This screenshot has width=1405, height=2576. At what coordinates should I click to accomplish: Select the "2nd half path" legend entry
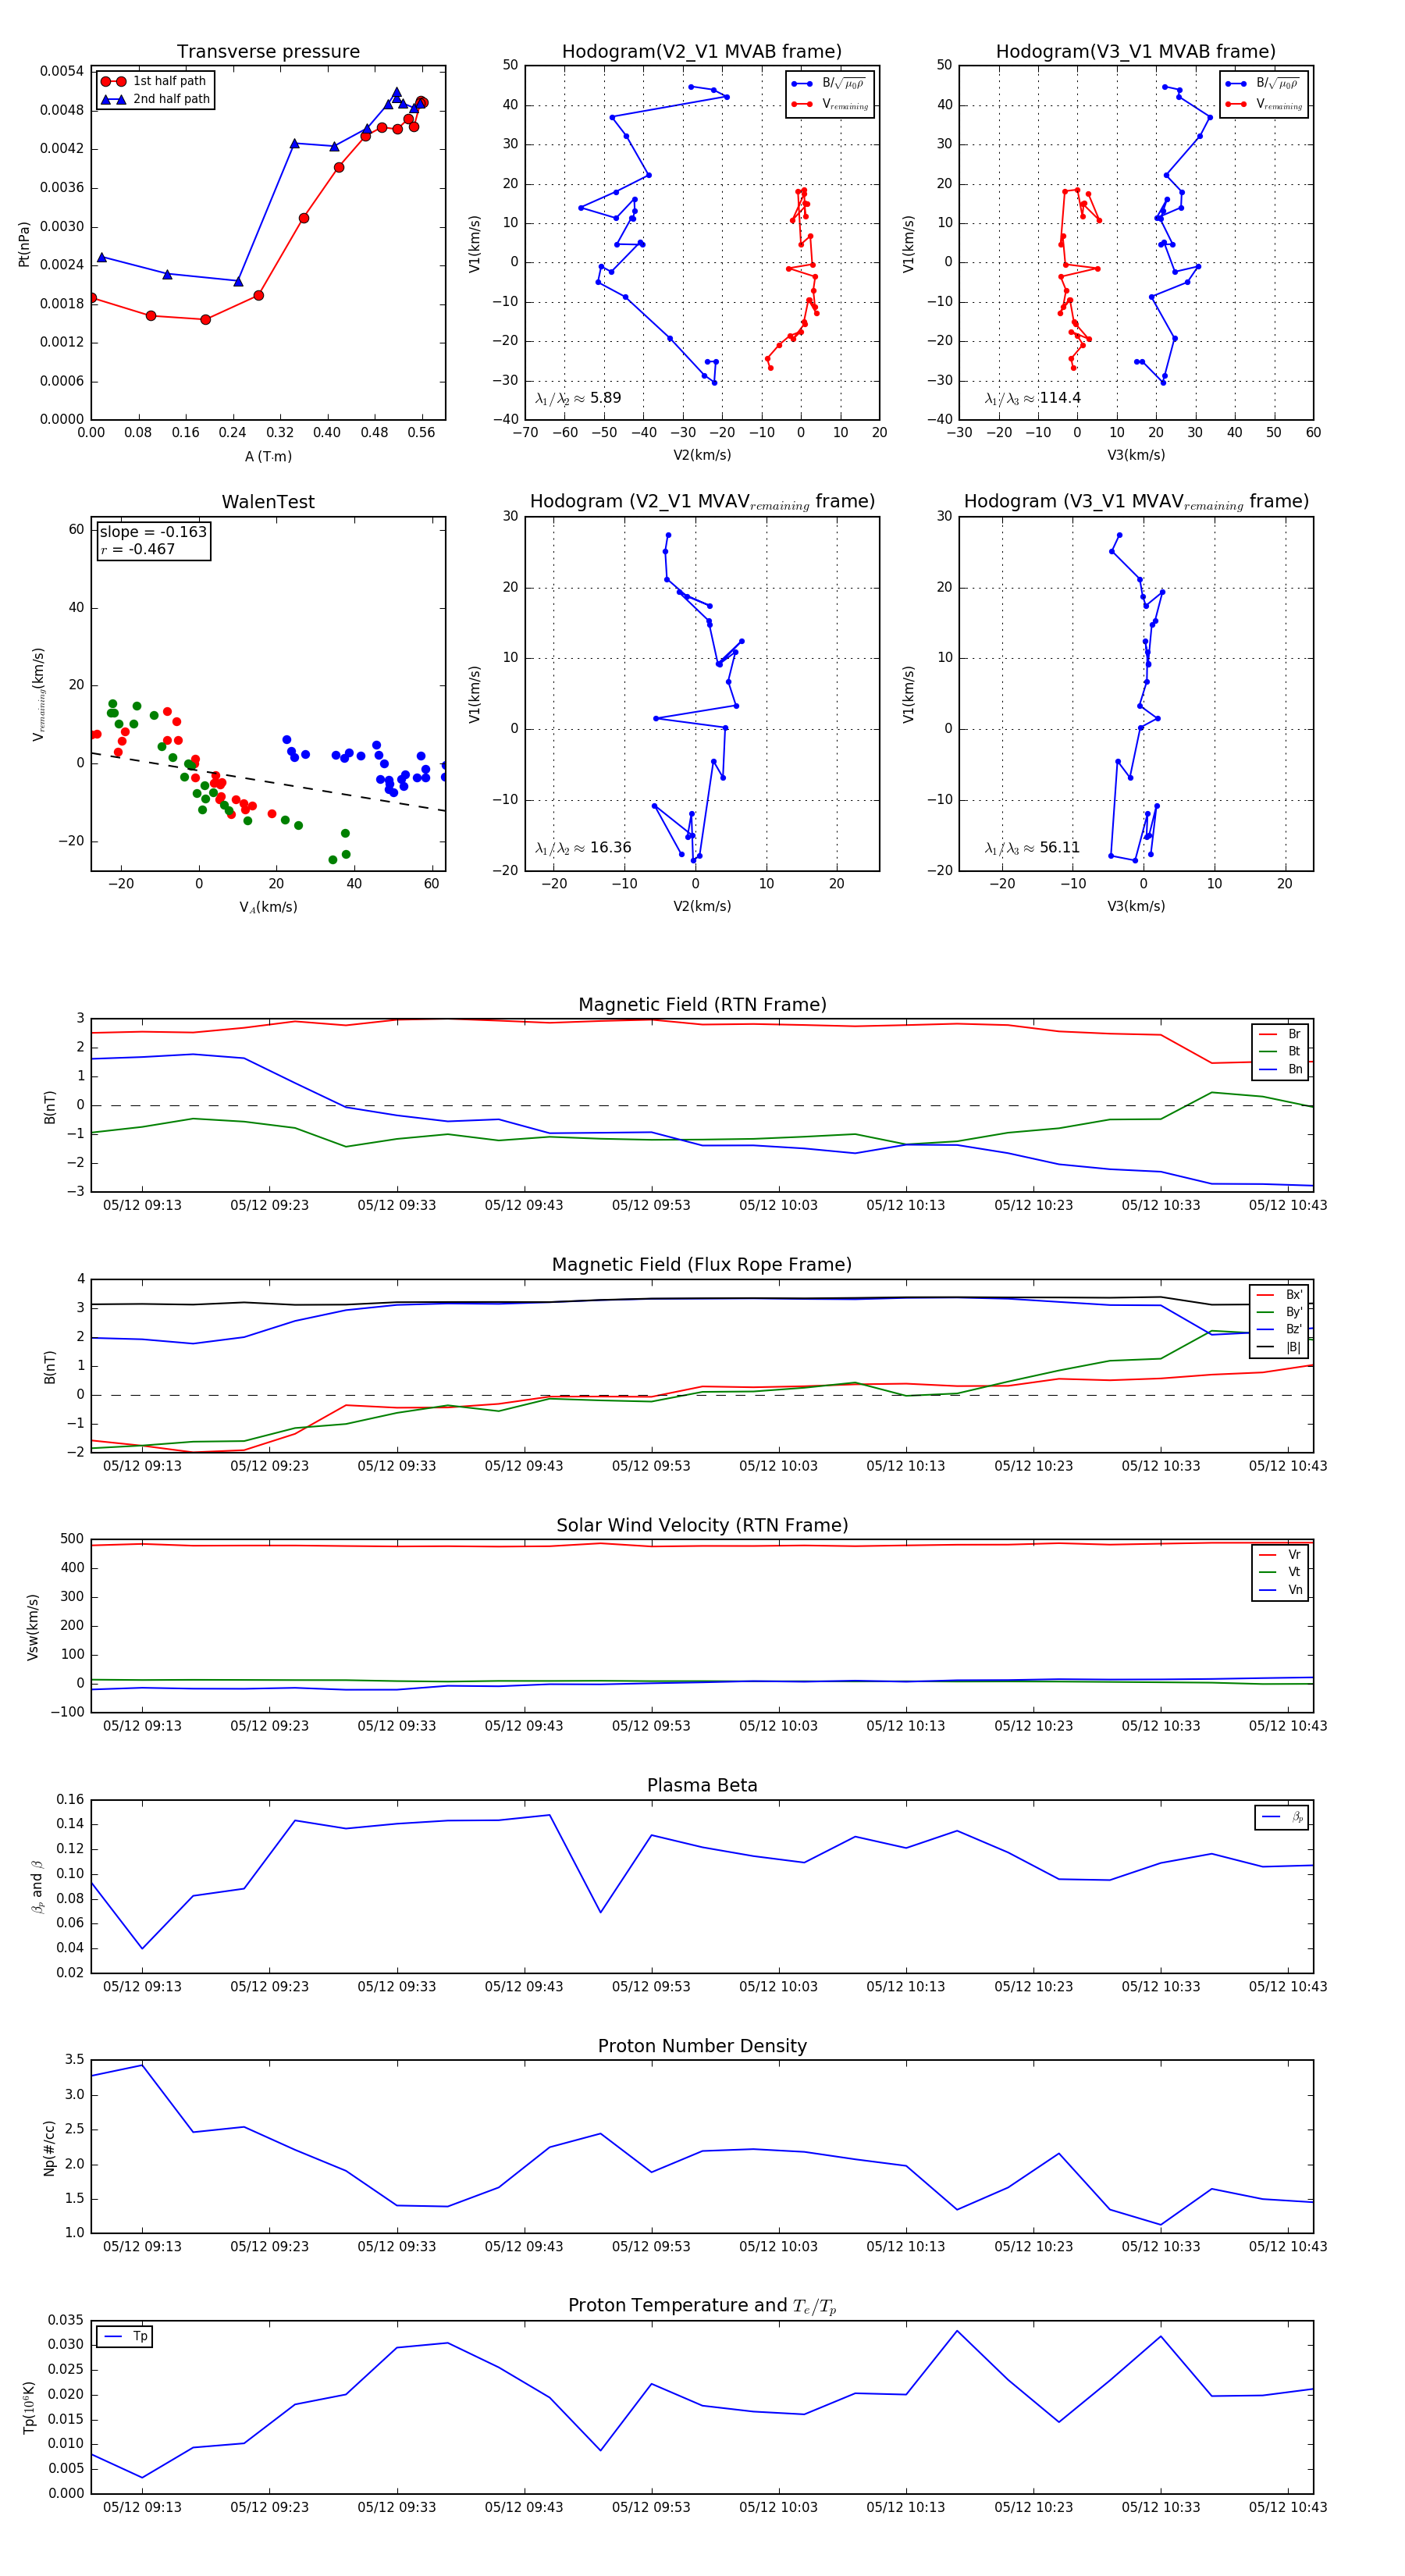pyautogui.click(x=155, y=99)
